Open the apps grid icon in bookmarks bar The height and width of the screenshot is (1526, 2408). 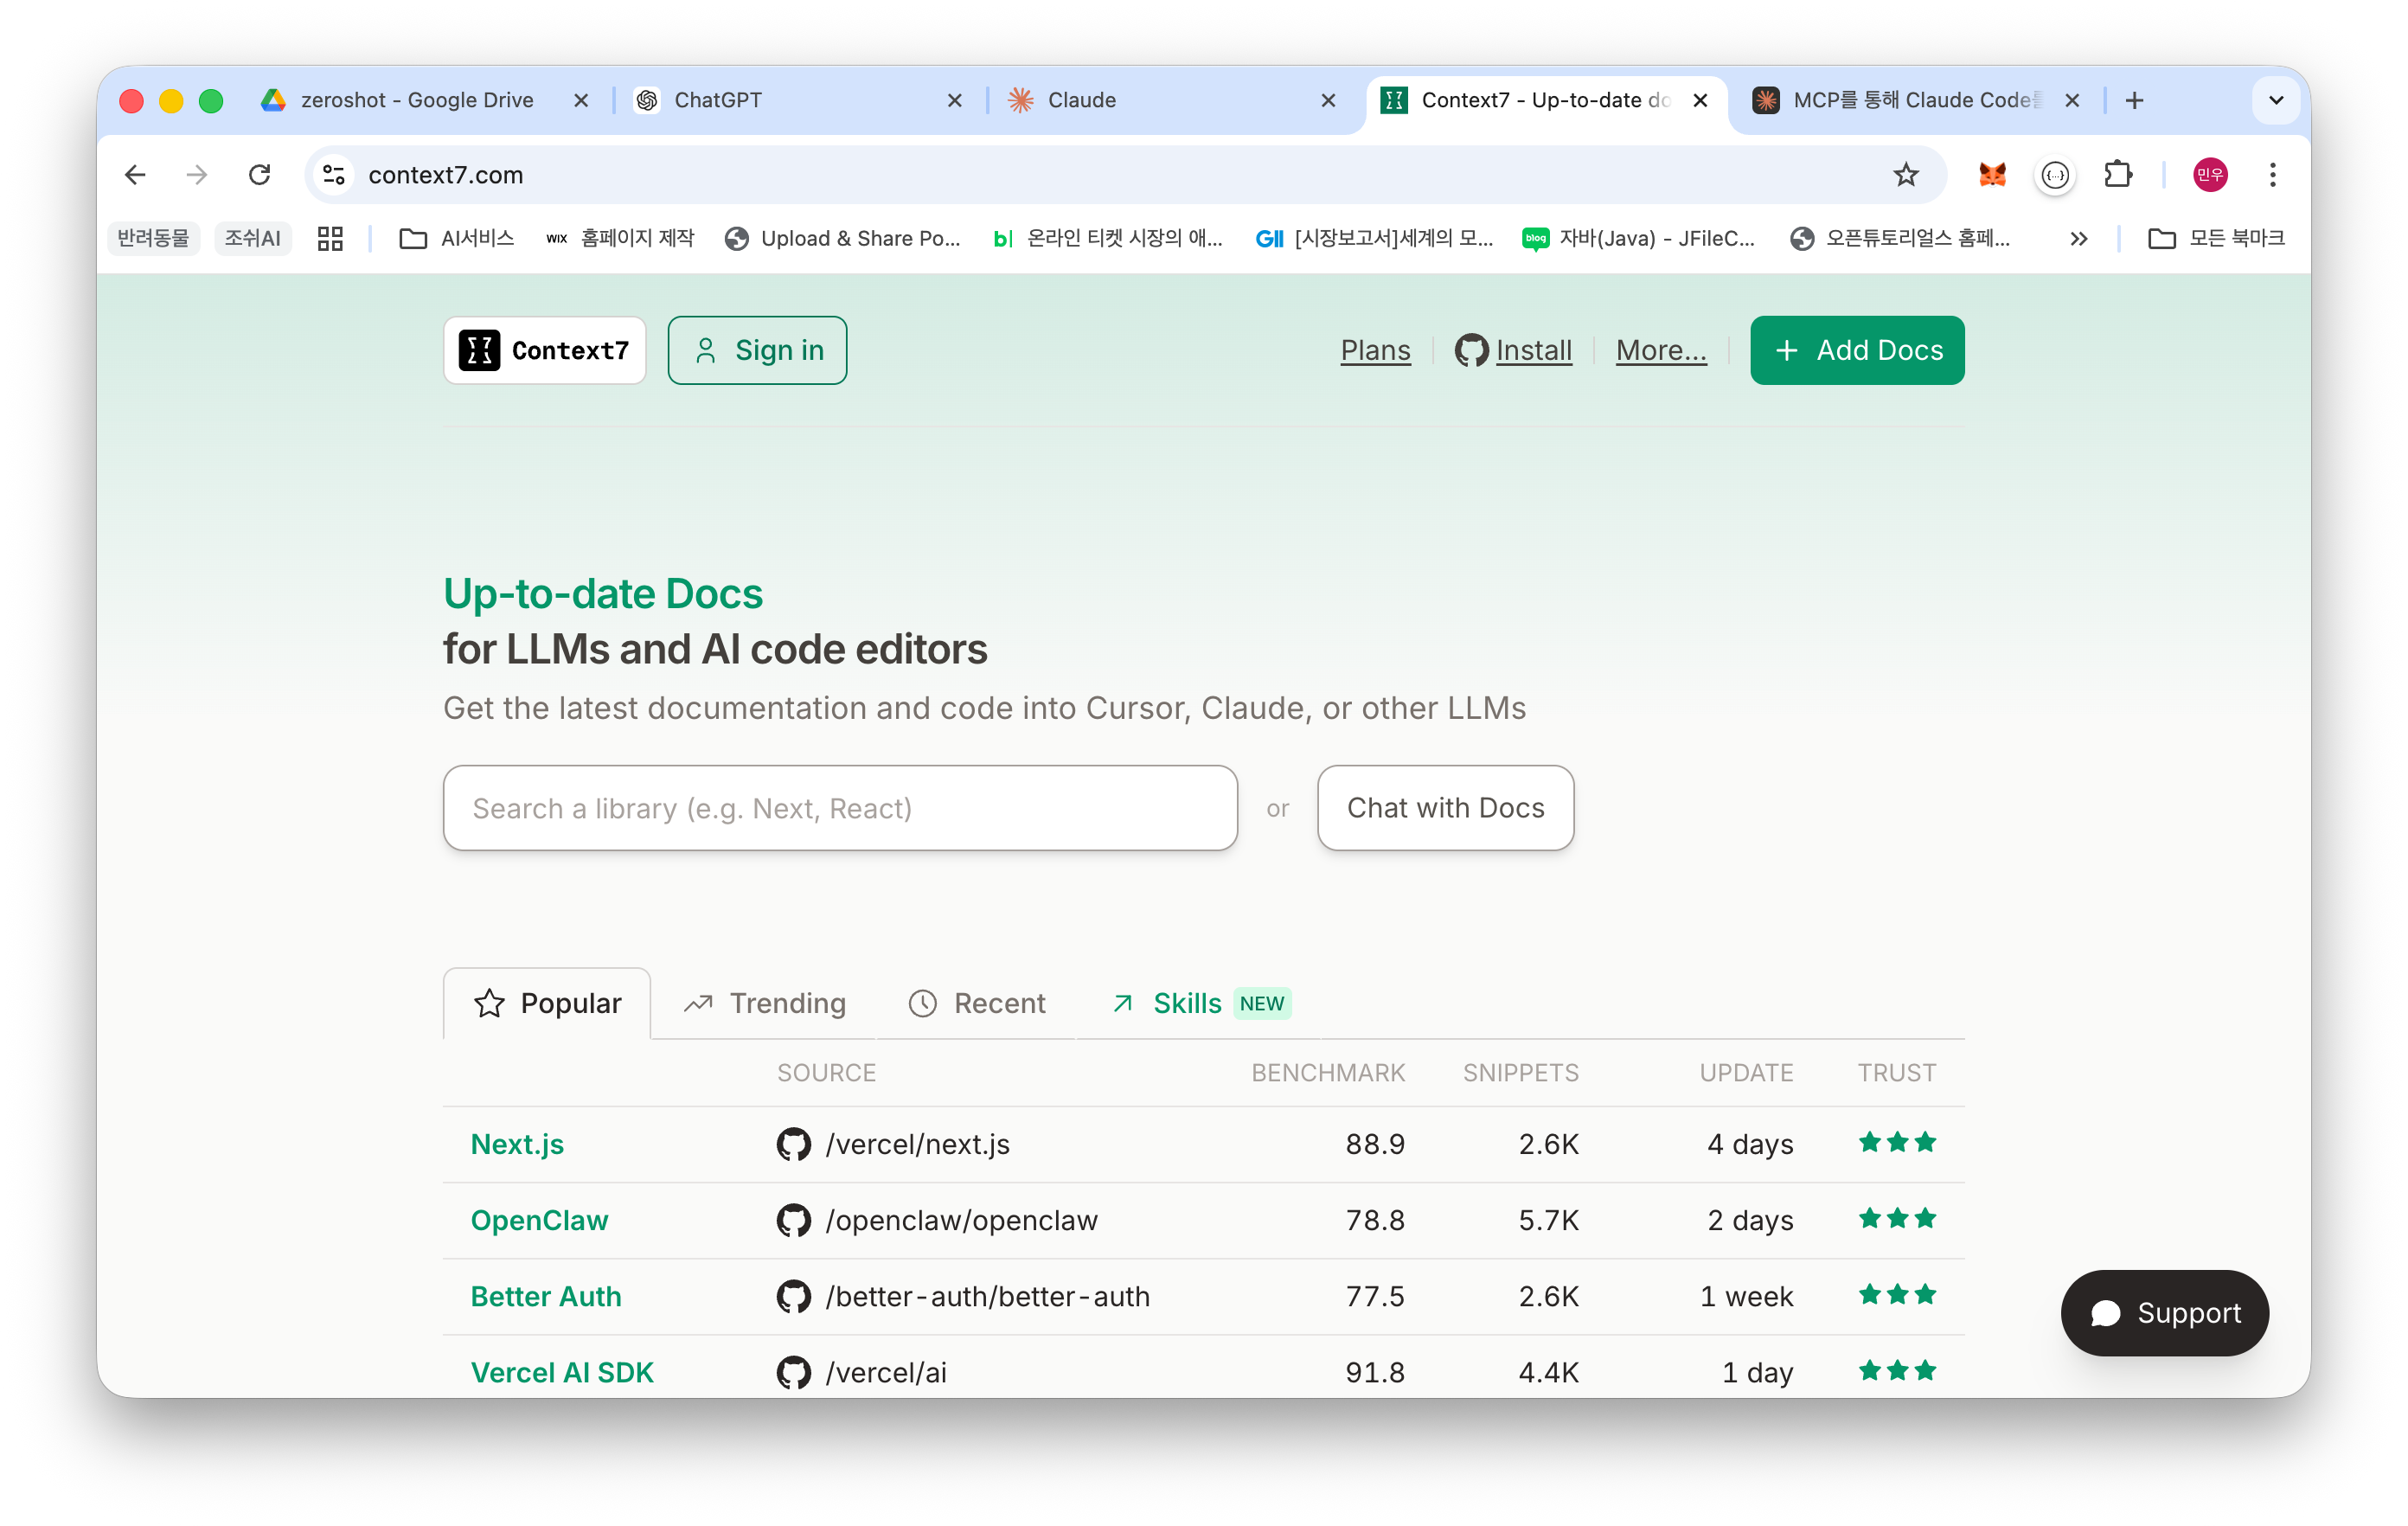pyautogui.click(x=330, y=238)
